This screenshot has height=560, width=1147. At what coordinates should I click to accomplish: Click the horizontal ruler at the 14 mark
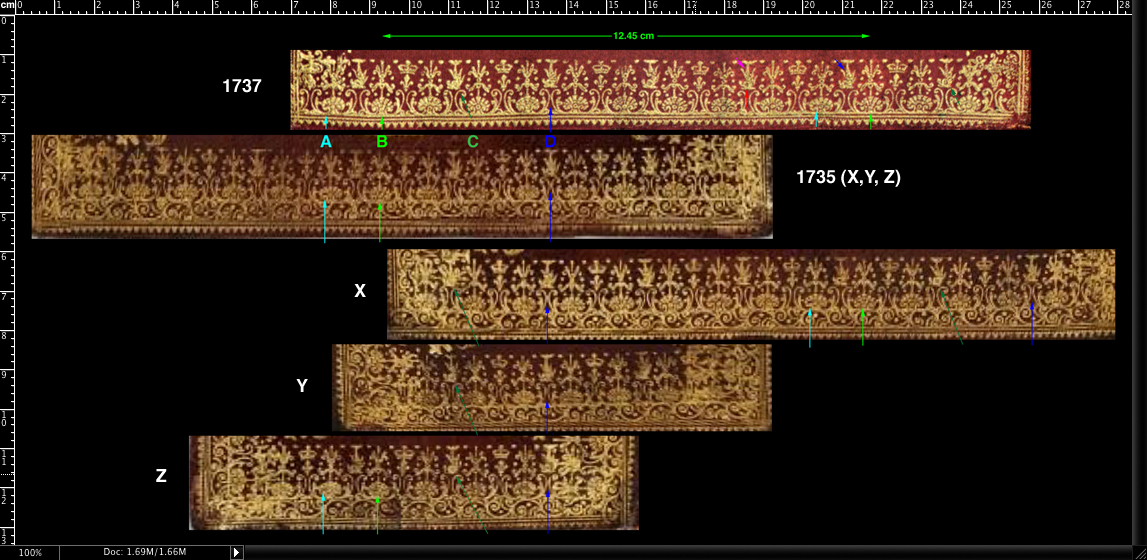click(574, 7)
